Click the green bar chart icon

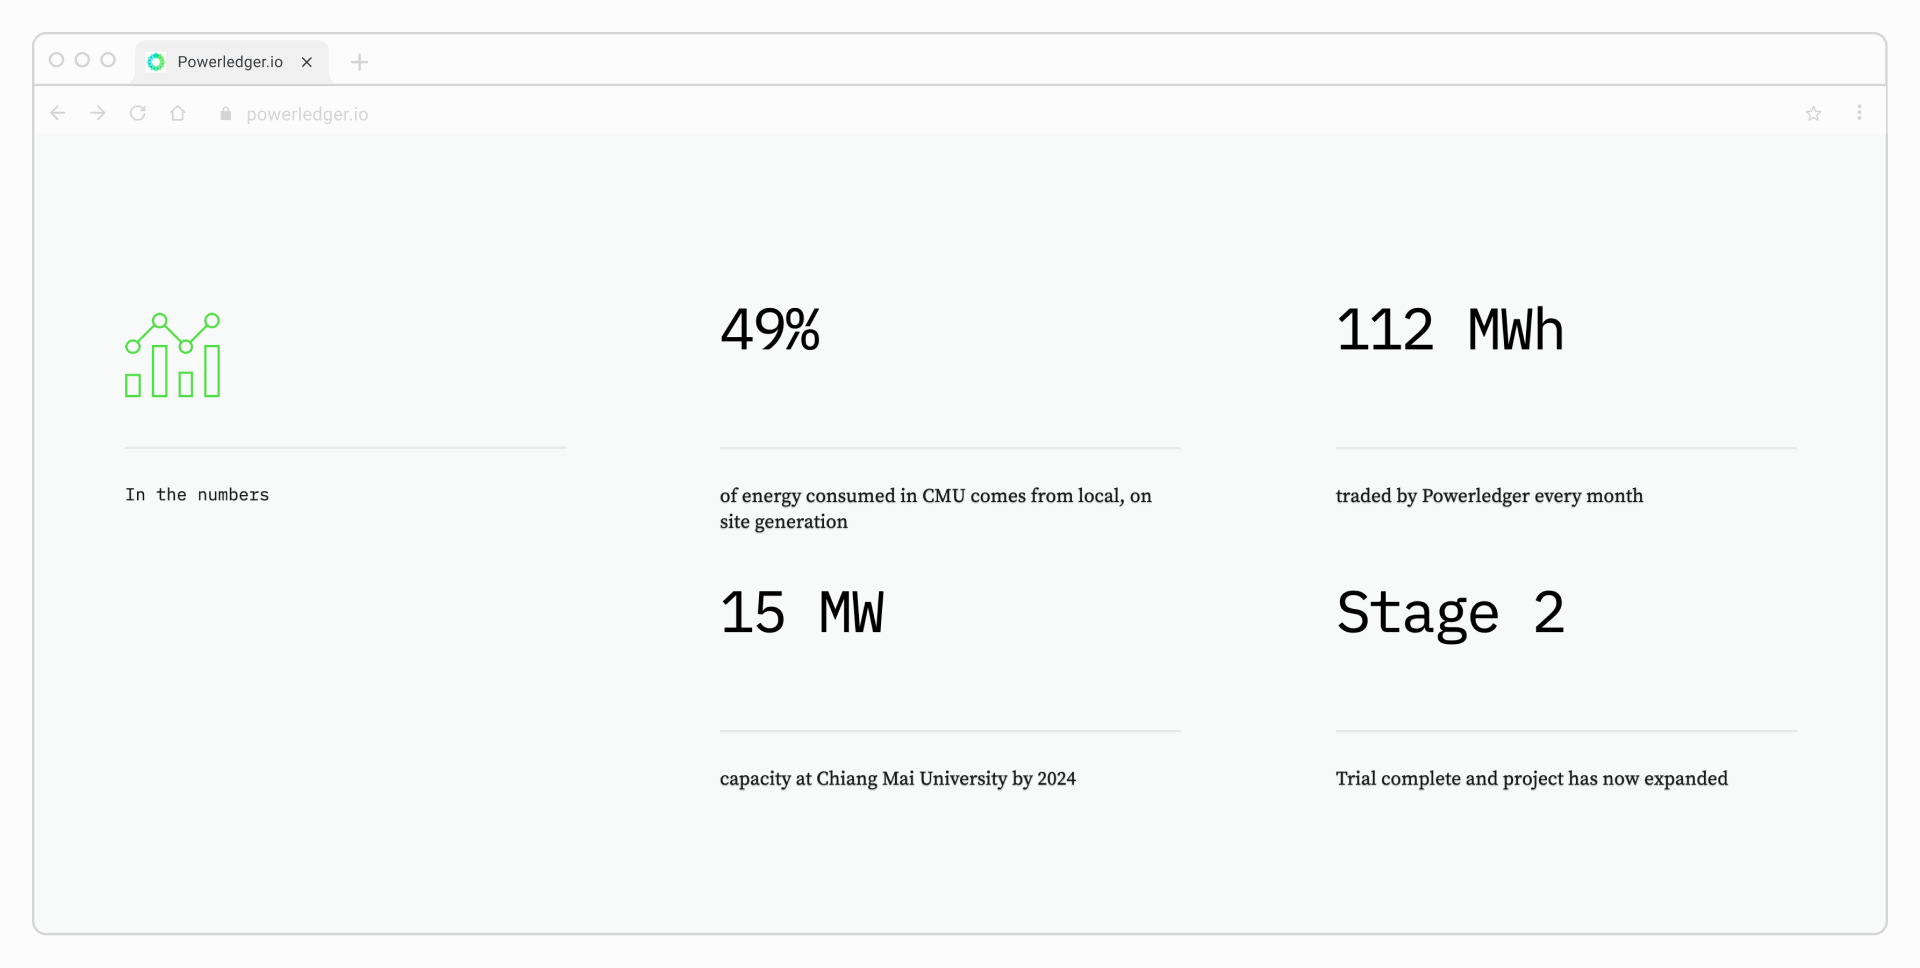172,355
